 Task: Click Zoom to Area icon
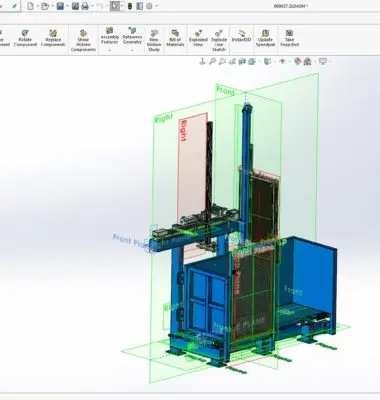(x=222, y=61)
